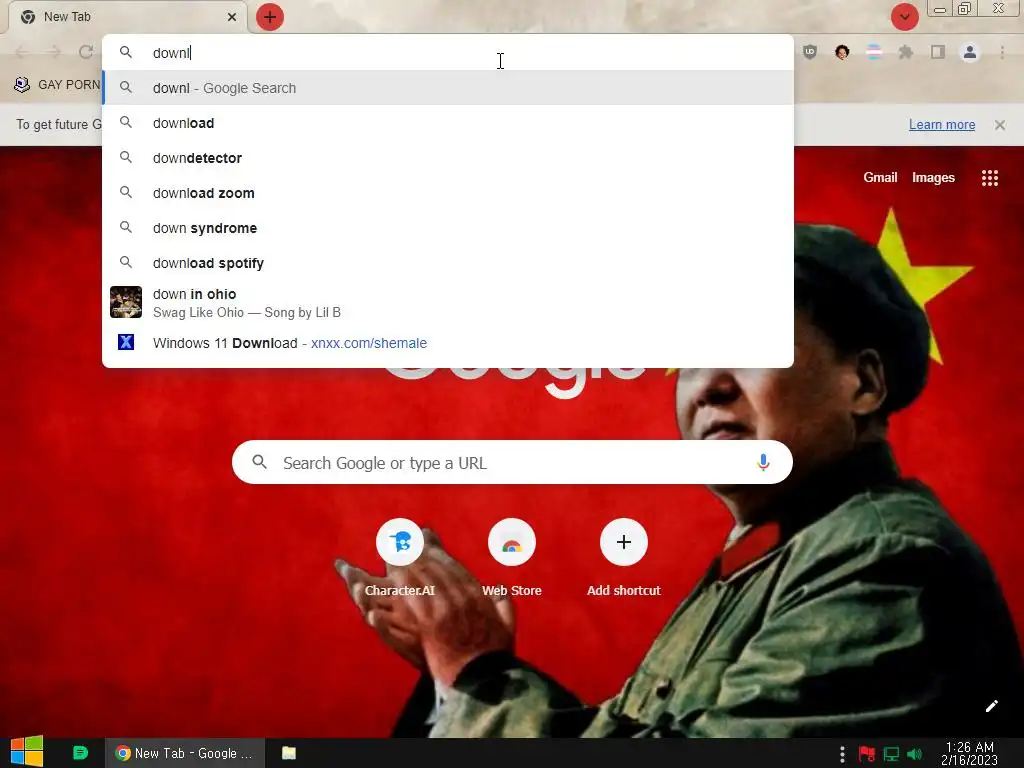Click the red flag tray icon
This screenshot has width=1024, height=768.
(x=867, y=754)
